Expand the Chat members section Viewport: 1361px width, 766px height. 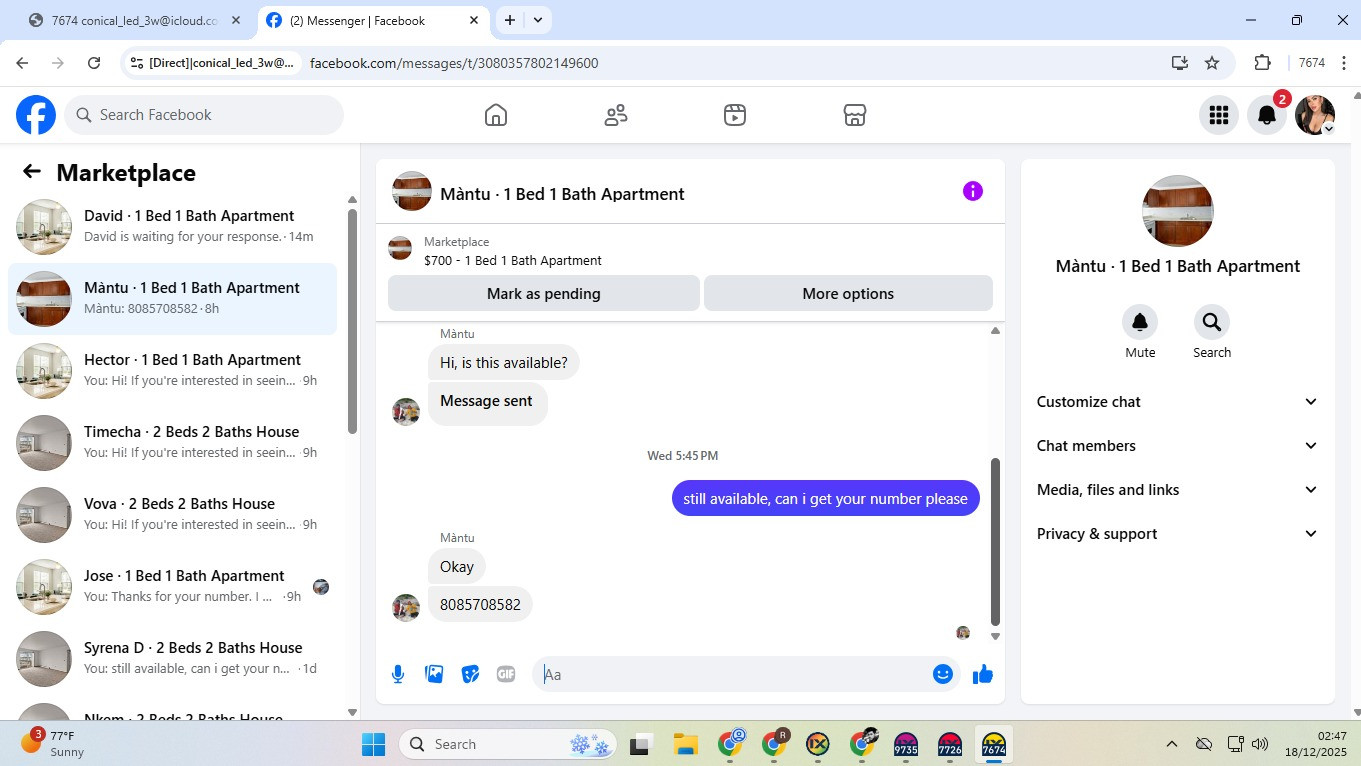[x=1177, y=446]
